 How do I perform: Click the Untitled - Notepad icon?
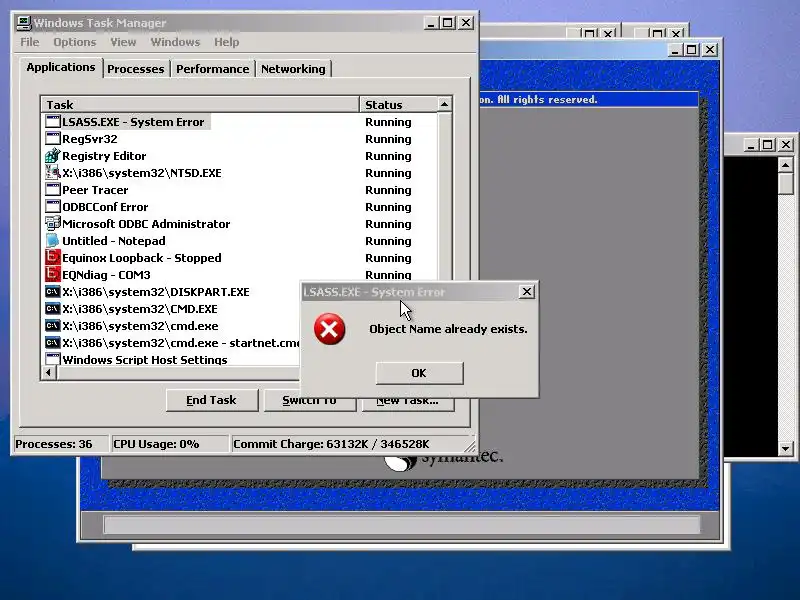coord(53,240)
